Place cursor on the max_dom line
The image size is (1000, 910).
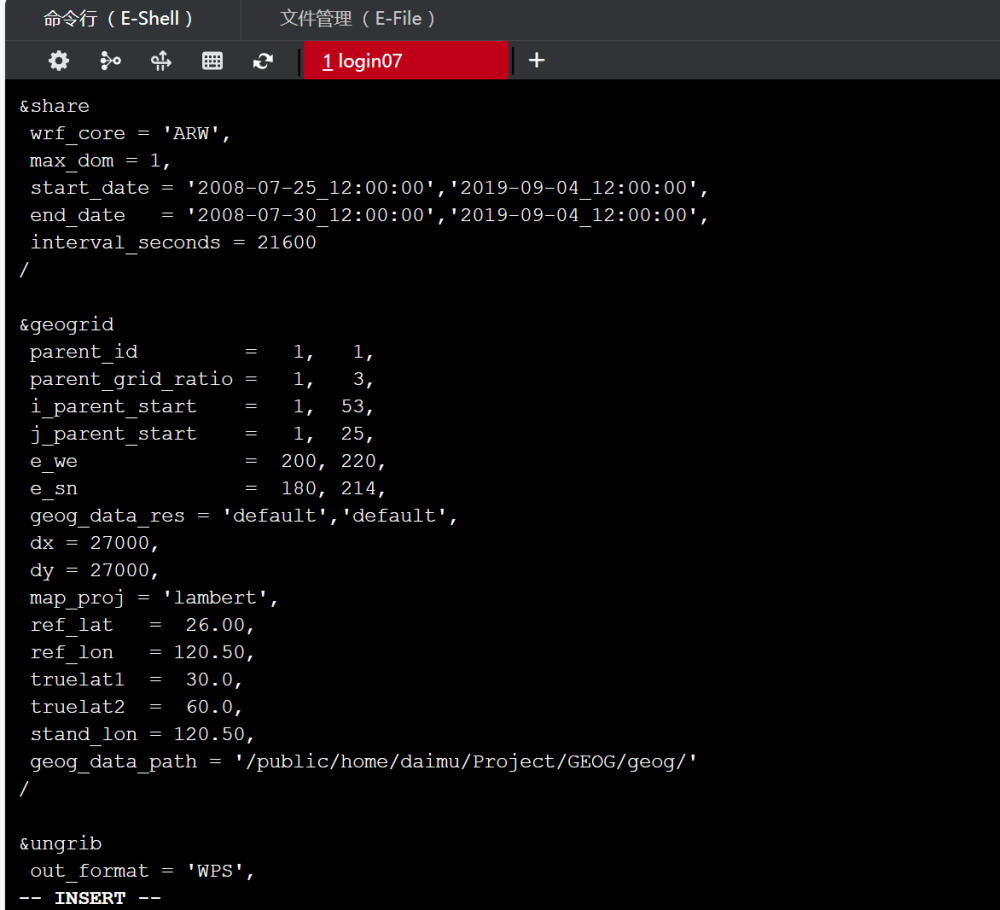pyautogui.click(x=100, y=161)
